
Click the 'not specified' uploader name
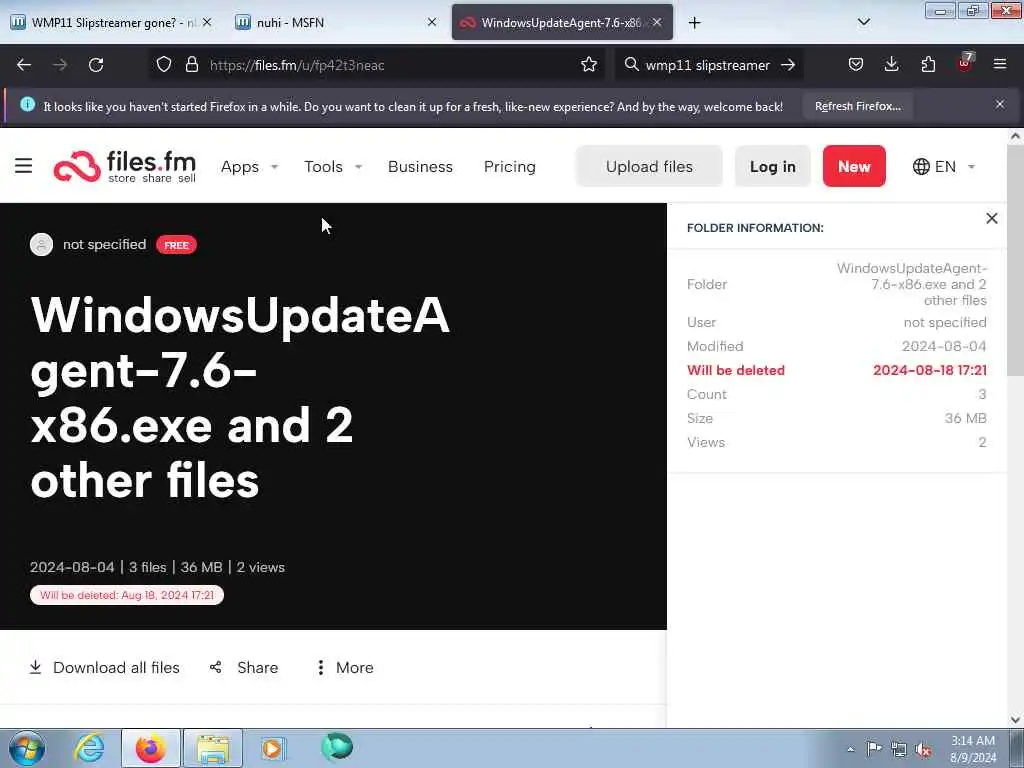pyautogui.click(x=104, y=244)
